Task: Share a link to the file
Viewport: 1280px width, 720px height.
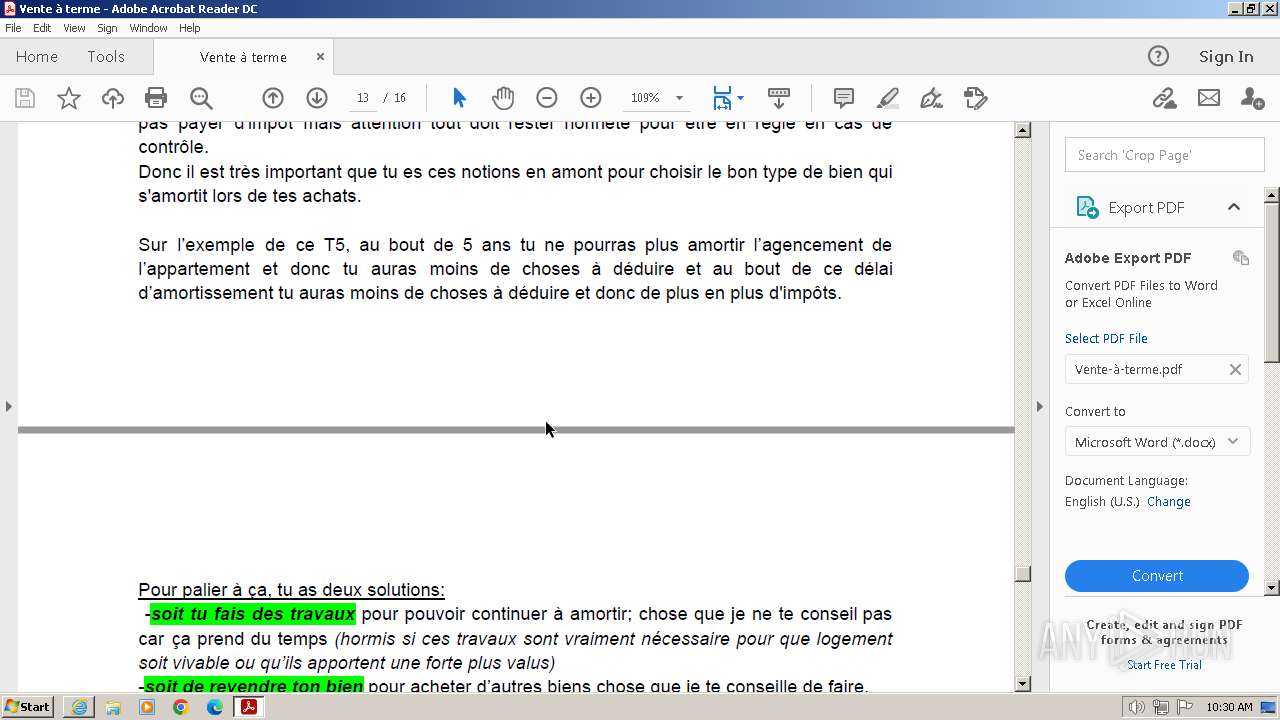Action: 1164,98
